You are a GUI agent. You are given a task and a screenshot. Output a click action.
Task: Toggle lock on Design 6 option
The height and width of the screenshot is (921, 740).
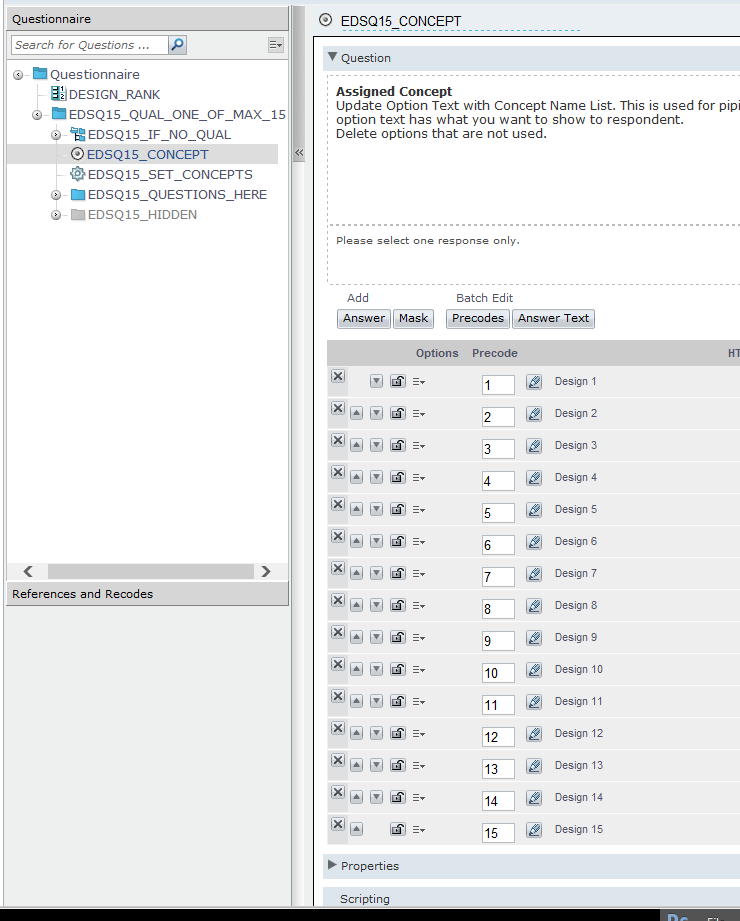(398, 542)
